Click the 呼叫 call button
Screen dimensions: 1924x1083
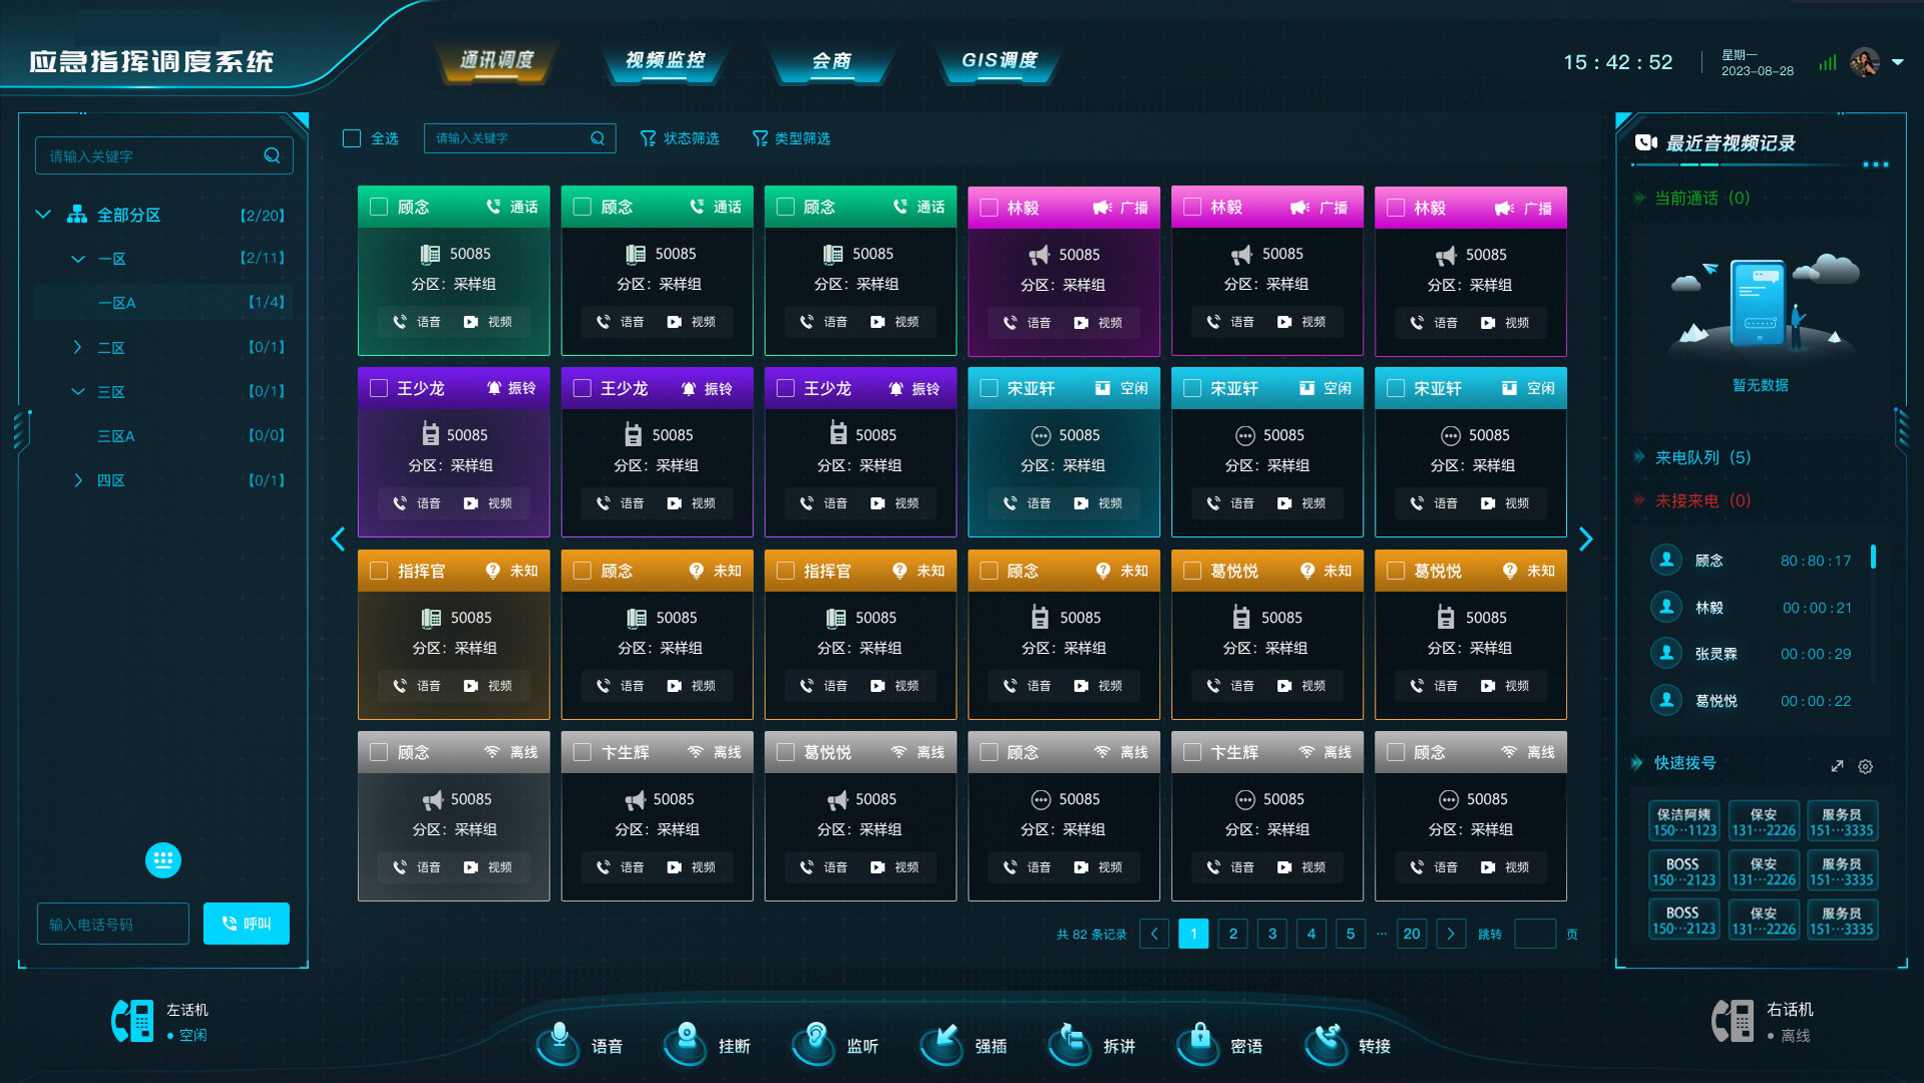click(x=246, y=923)
